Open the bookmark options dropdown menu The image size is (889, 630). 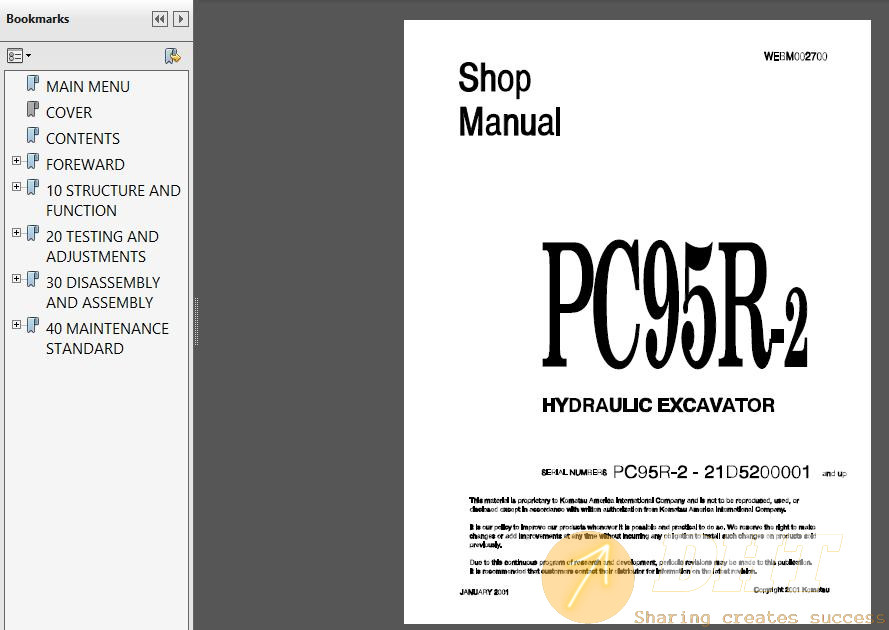point(19,56)
